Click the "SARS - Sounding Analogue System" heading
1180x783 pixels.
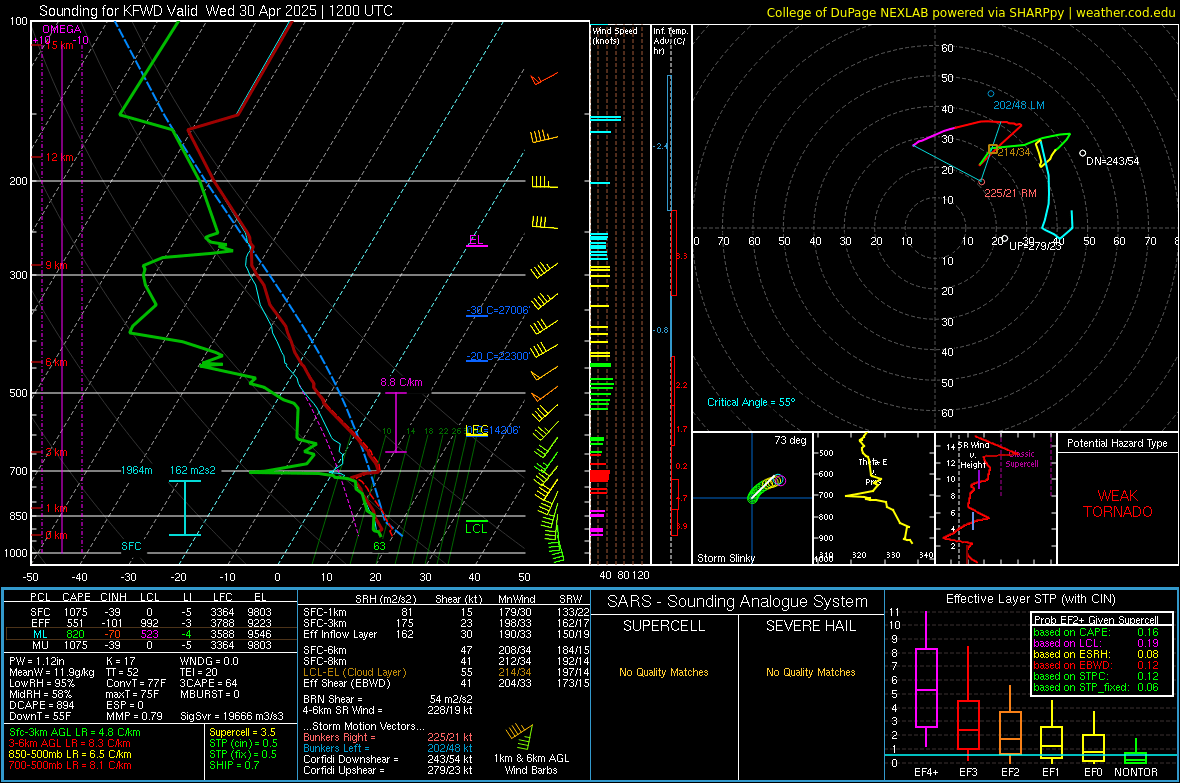pos(738,602)
